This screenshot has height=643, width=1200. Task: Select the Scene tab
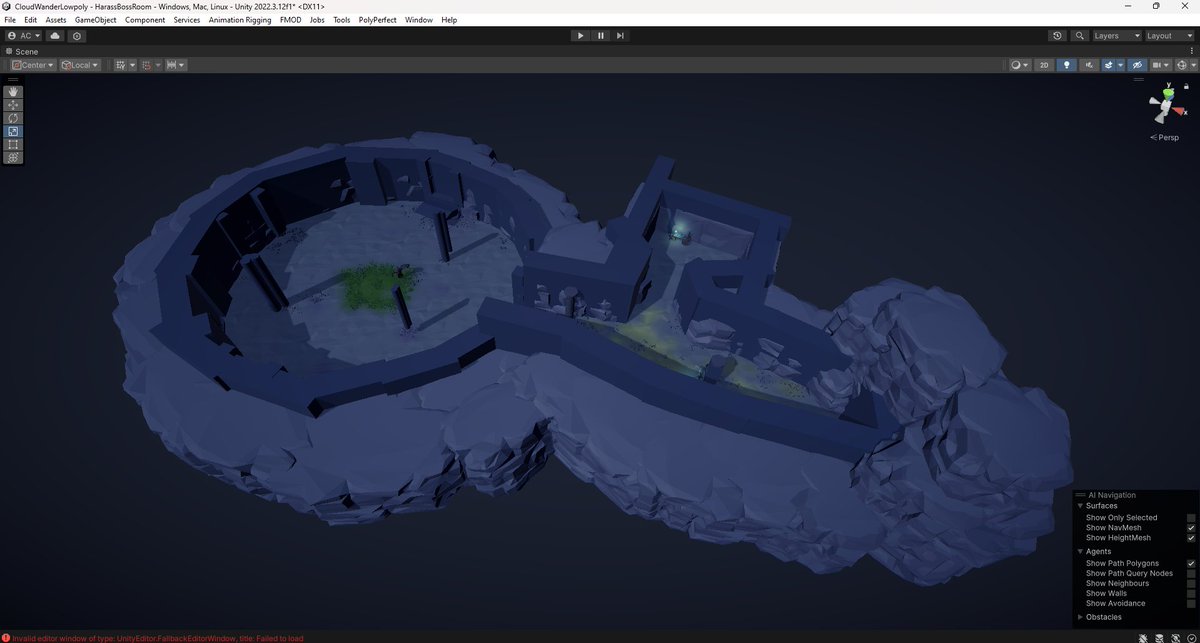click(x=22, y=51)
